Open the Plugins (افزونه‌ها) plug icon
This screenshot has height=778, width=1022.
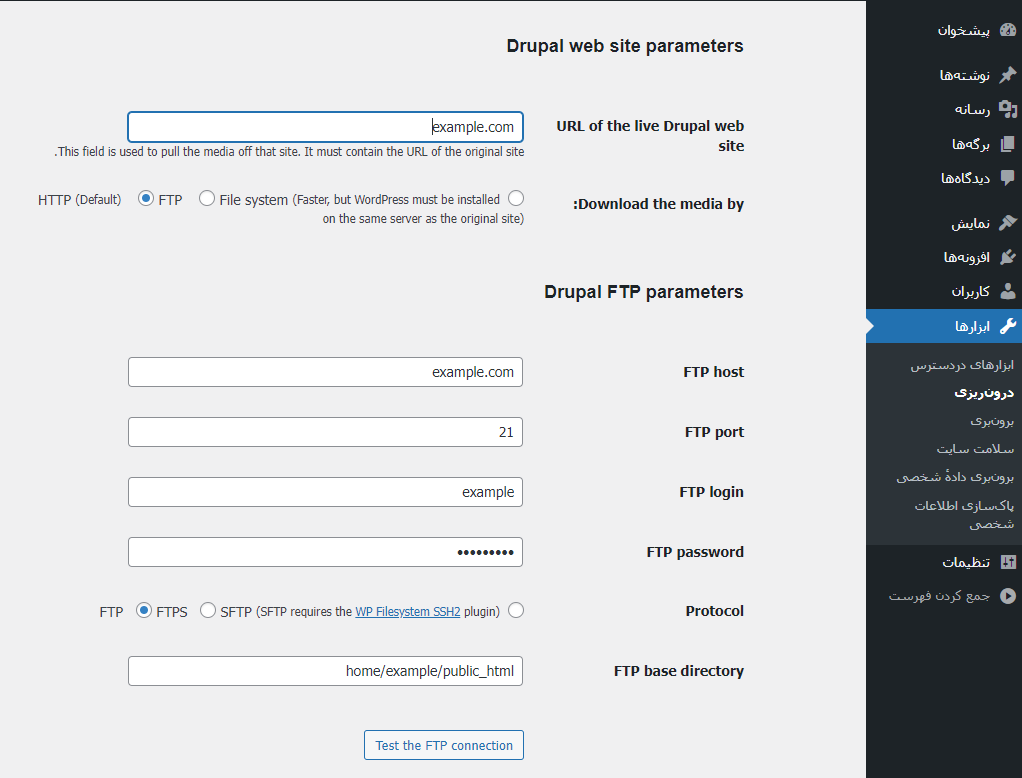click(1008, 257)
